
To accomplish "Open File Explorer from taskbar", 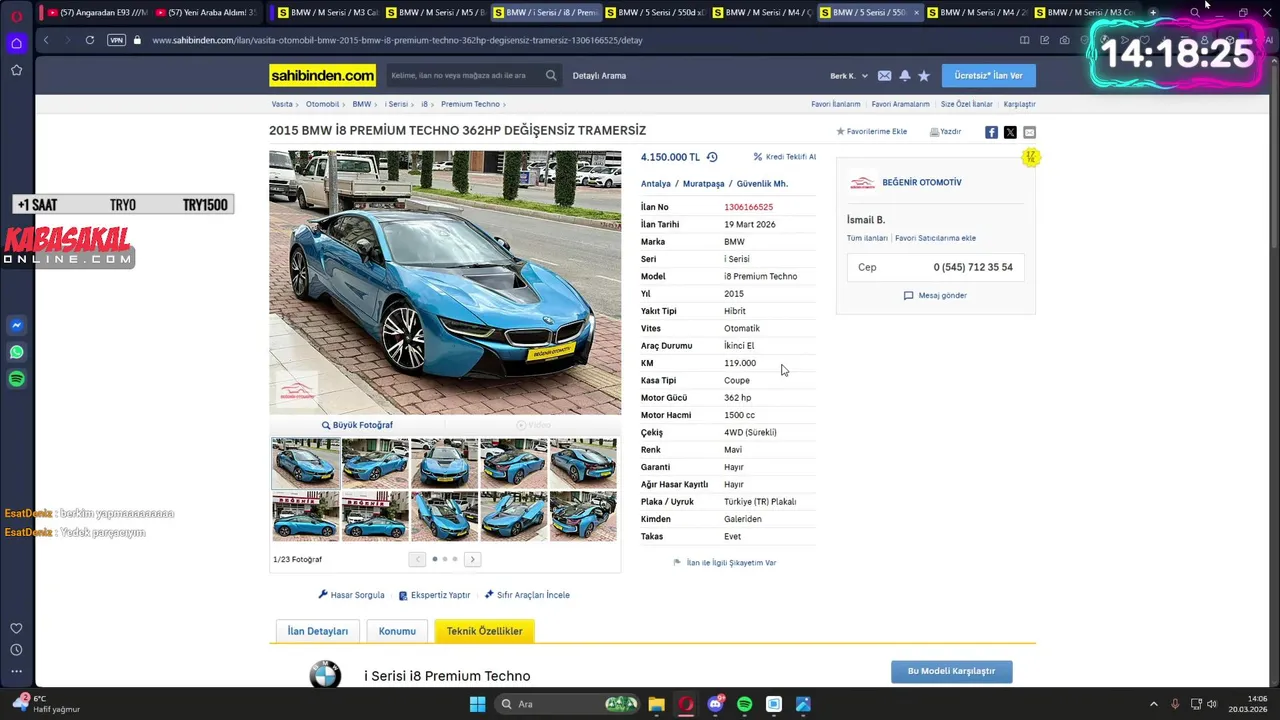I will coord(656,704).
